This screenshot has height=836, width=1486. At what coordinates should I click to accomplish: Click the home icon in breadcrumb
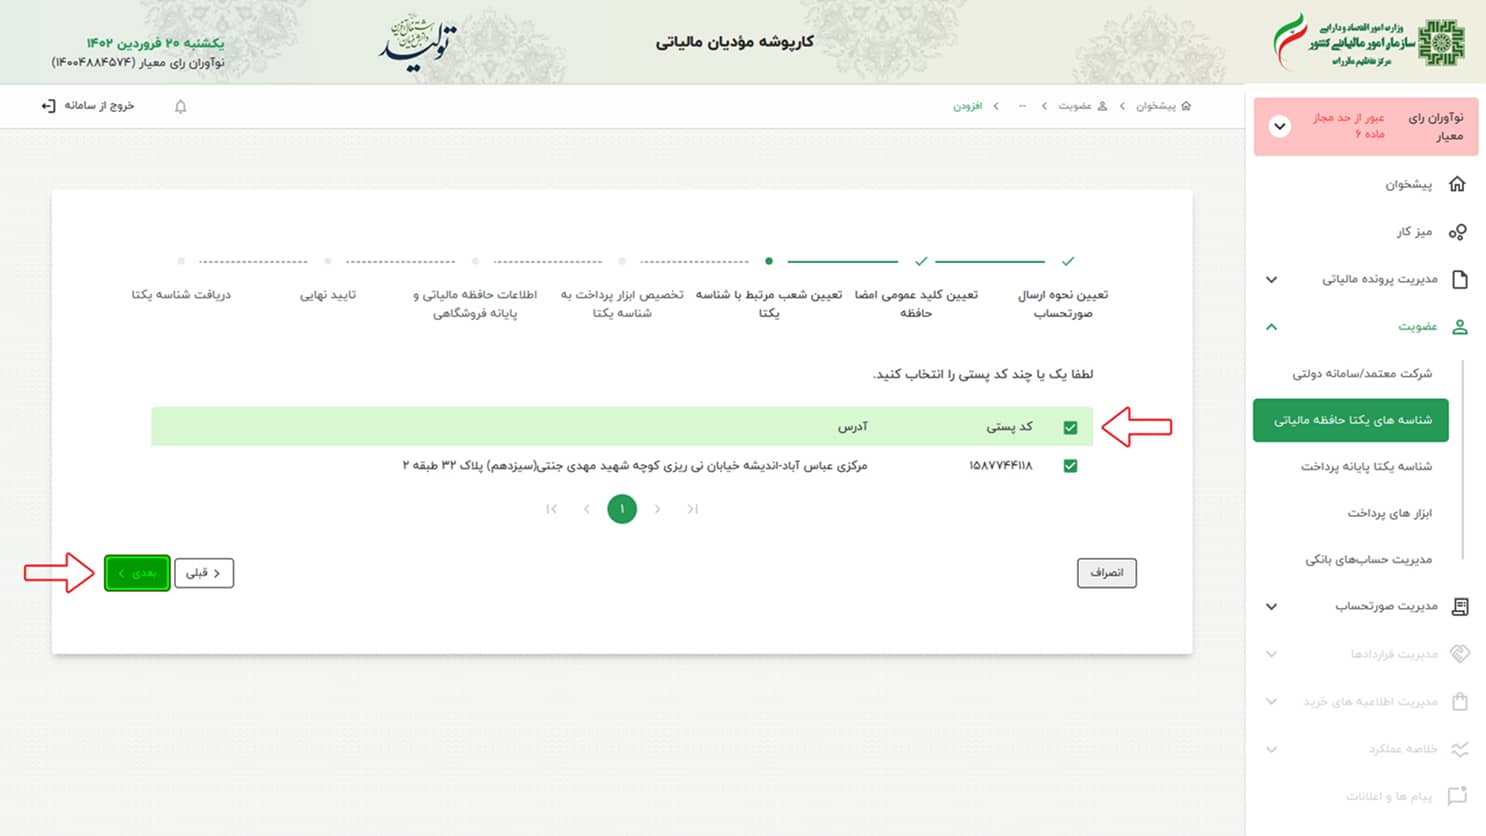1186,106
